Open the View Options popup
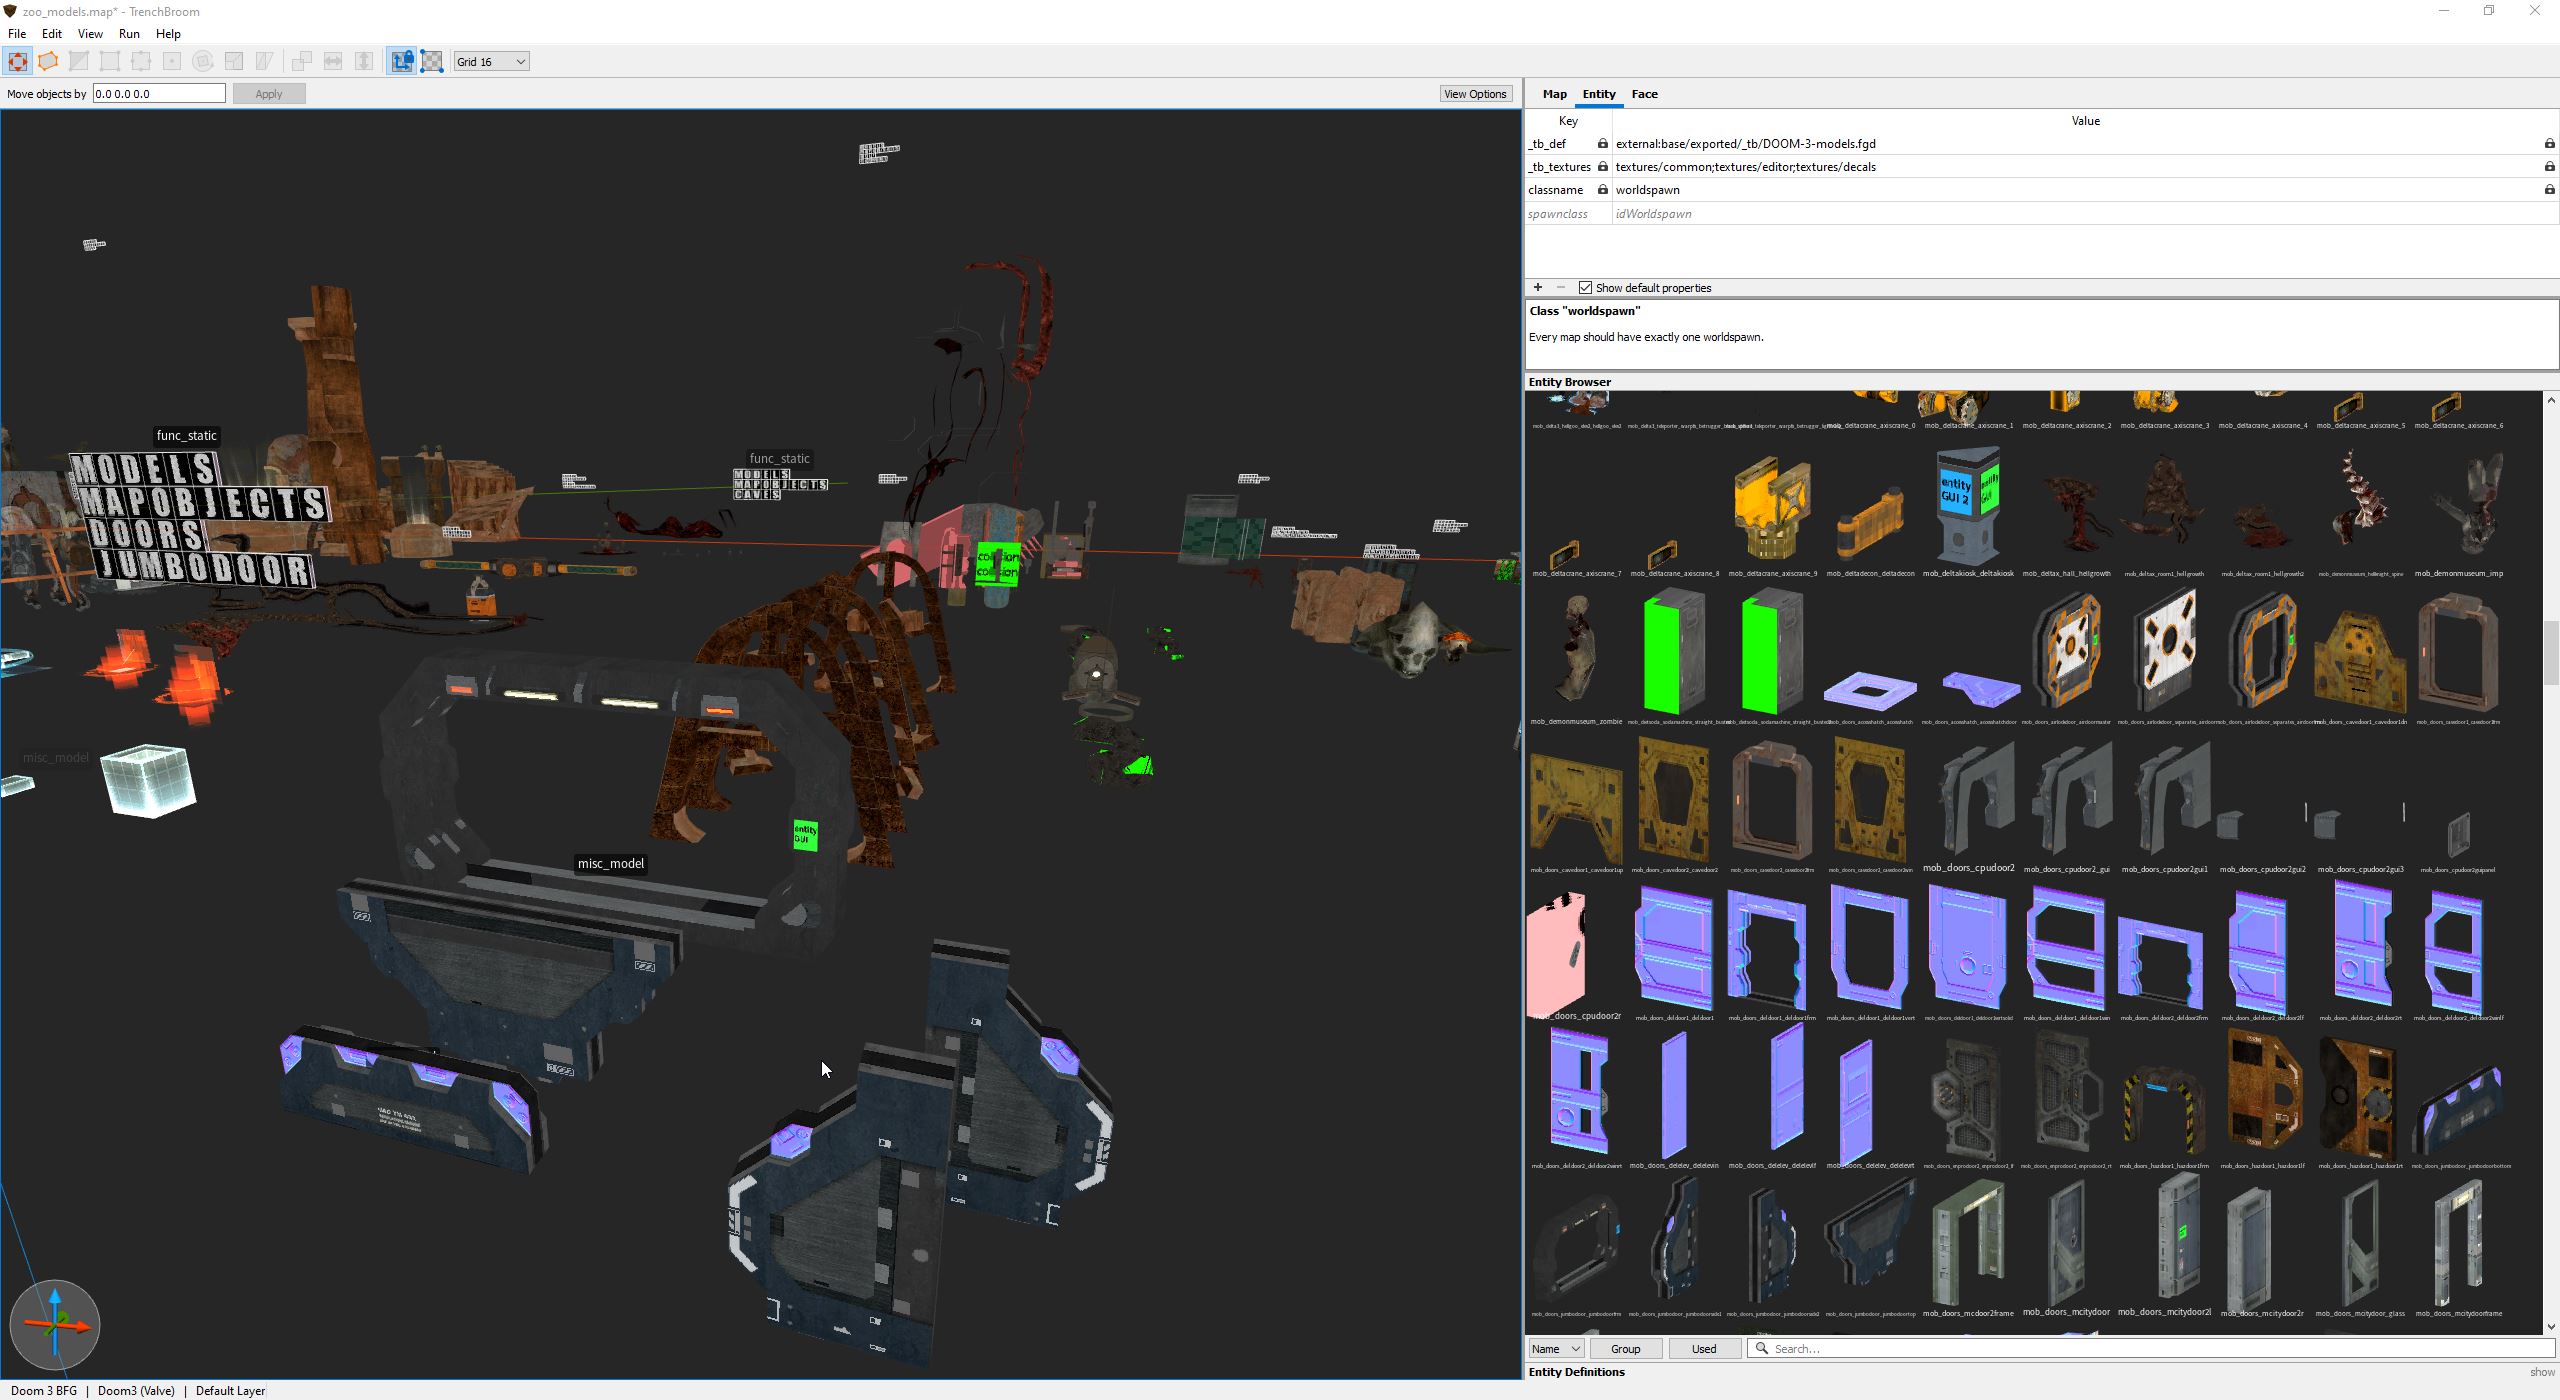This screenshot has width=2560, height=1400. click(1474, 94)
